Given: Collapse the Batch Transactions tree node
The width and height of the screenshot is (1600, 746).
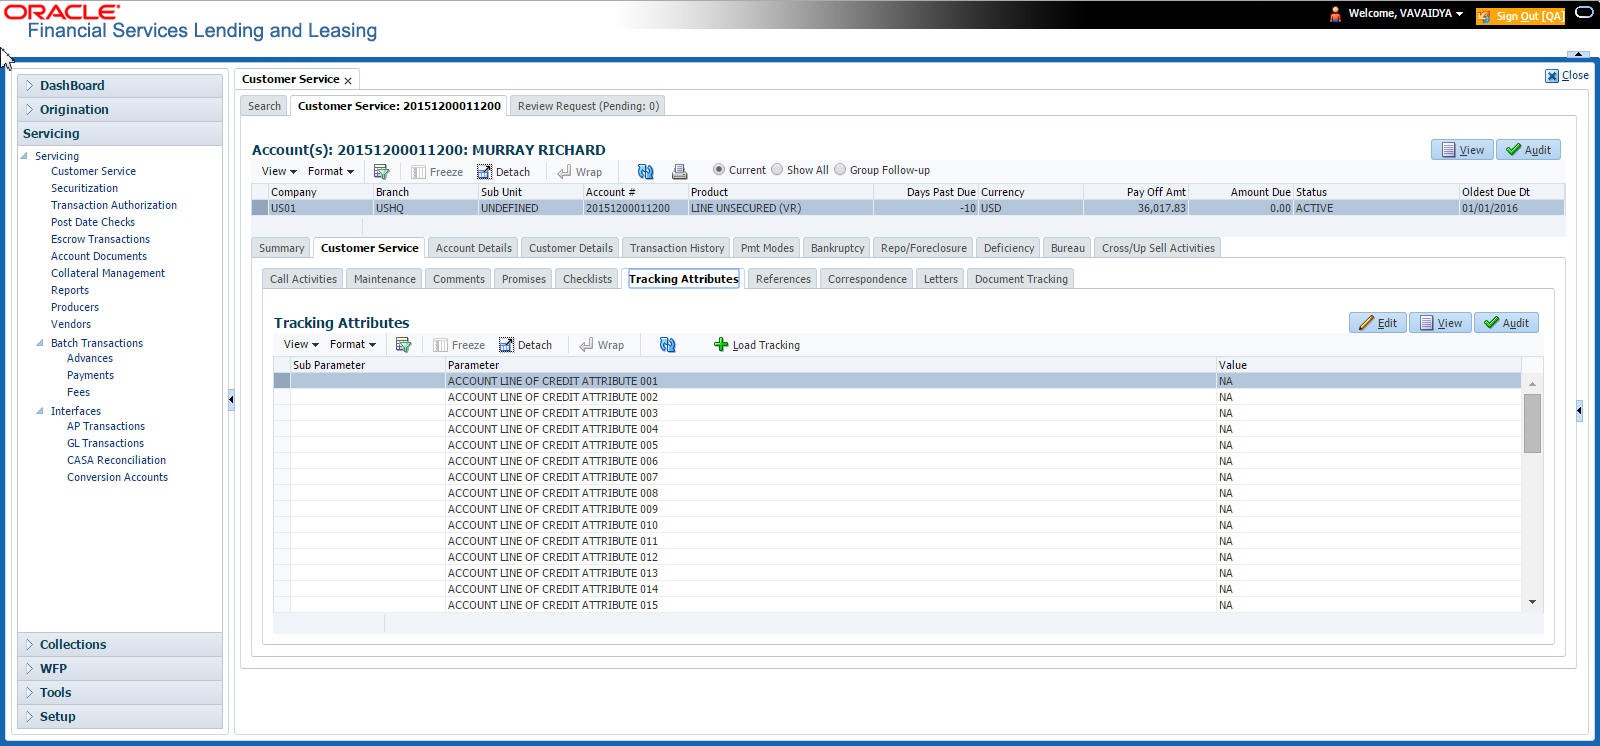Looking at the screenshot, I should pos(40,343).
